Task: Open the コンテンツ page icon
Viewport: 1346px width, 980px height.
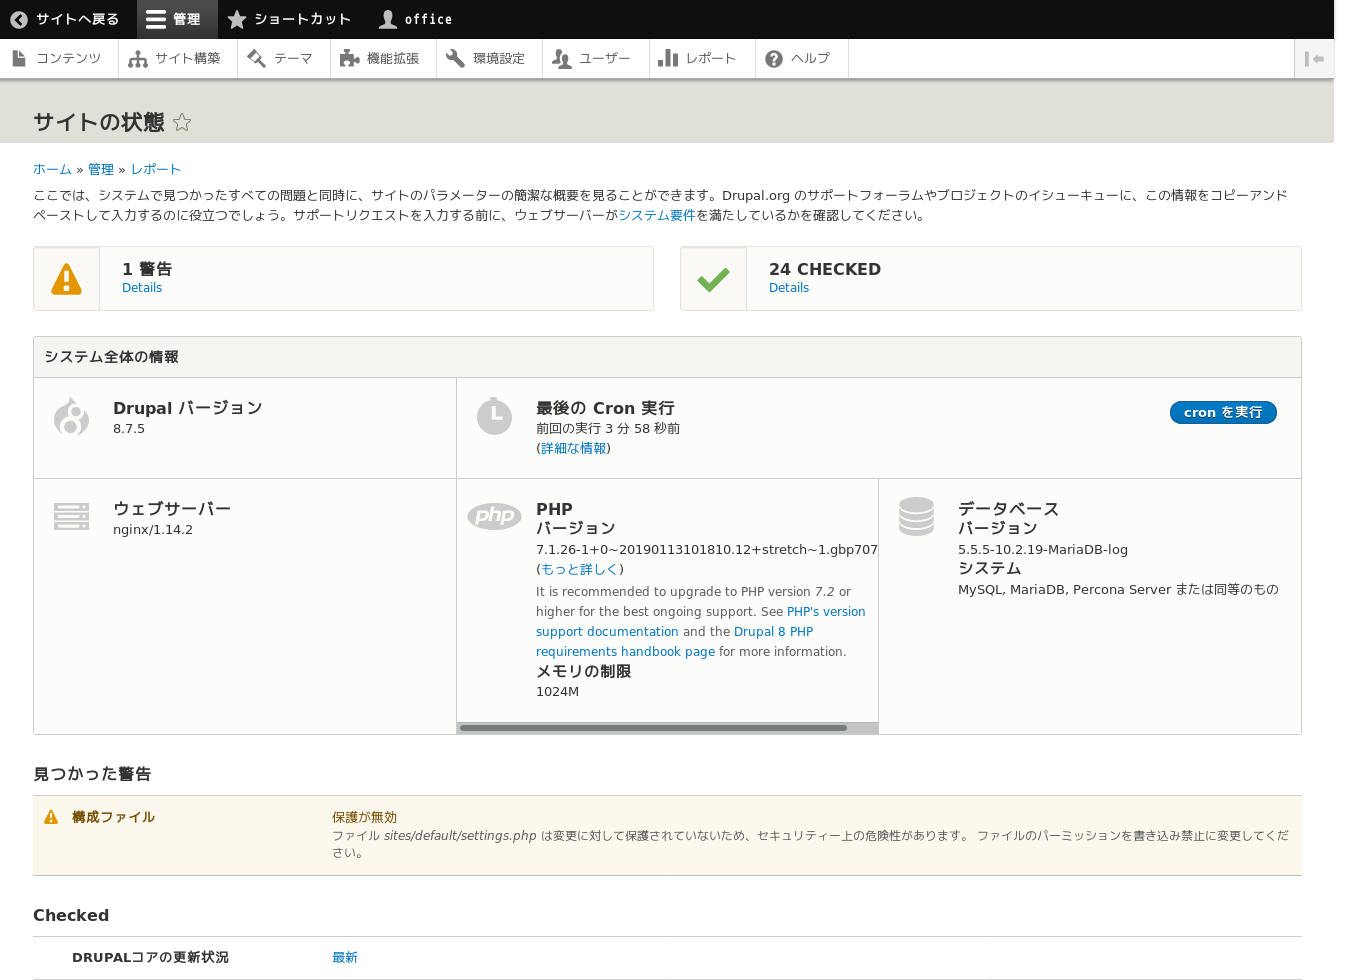Action: (19, 59)
